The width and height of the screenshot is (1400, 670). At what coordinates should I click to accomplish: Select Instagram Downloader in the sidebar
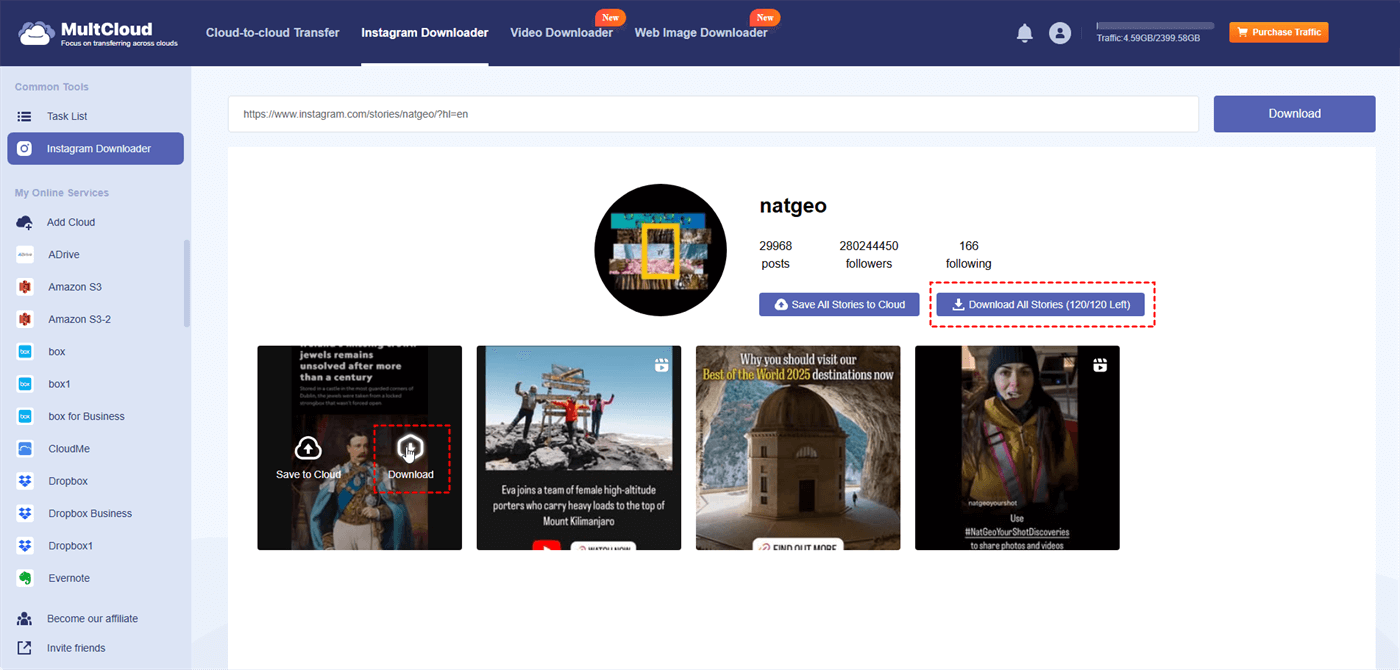click(x=95, y=149)
